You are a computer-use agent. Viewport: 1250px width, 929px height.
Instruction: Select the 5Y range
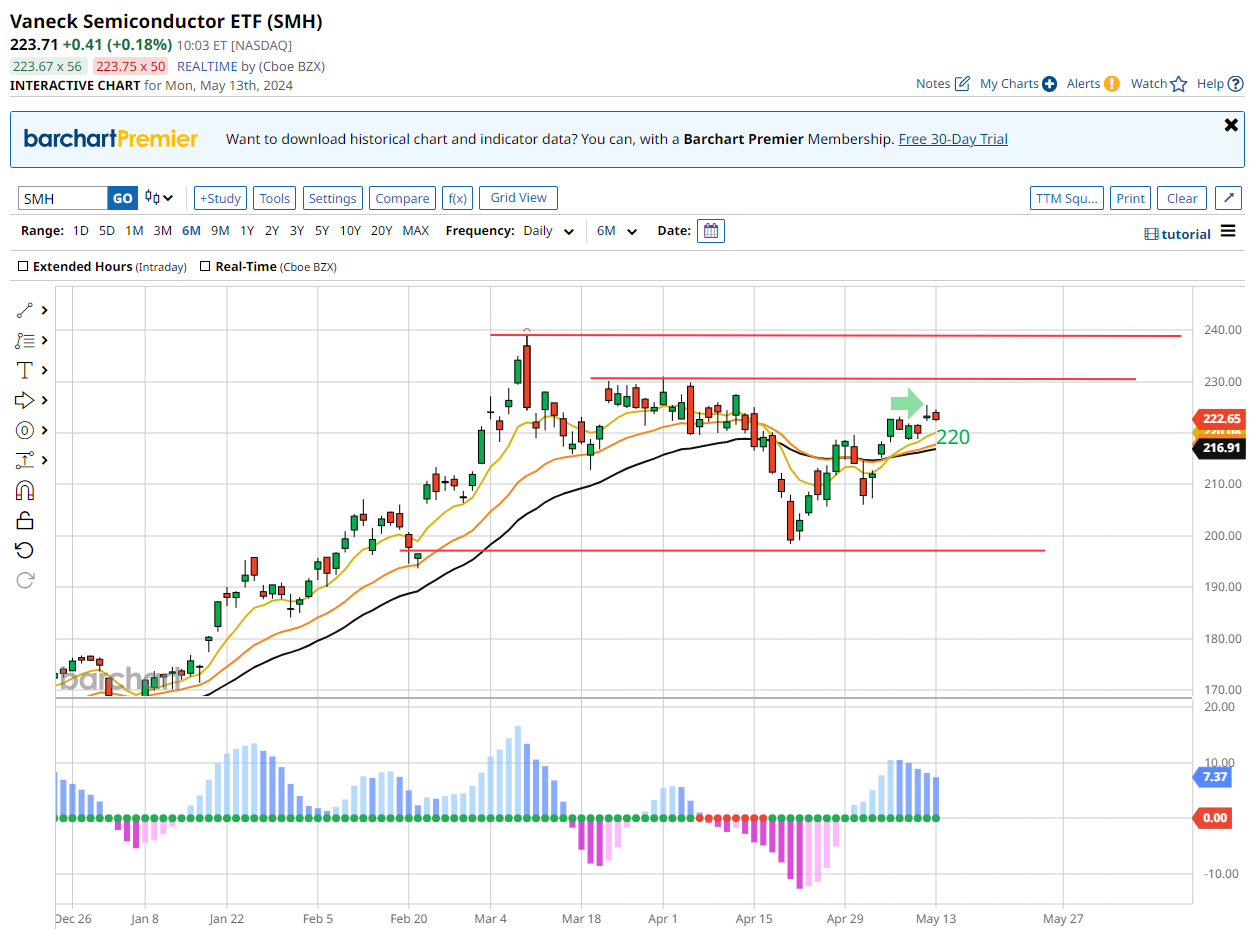click(x=322, y=231)
